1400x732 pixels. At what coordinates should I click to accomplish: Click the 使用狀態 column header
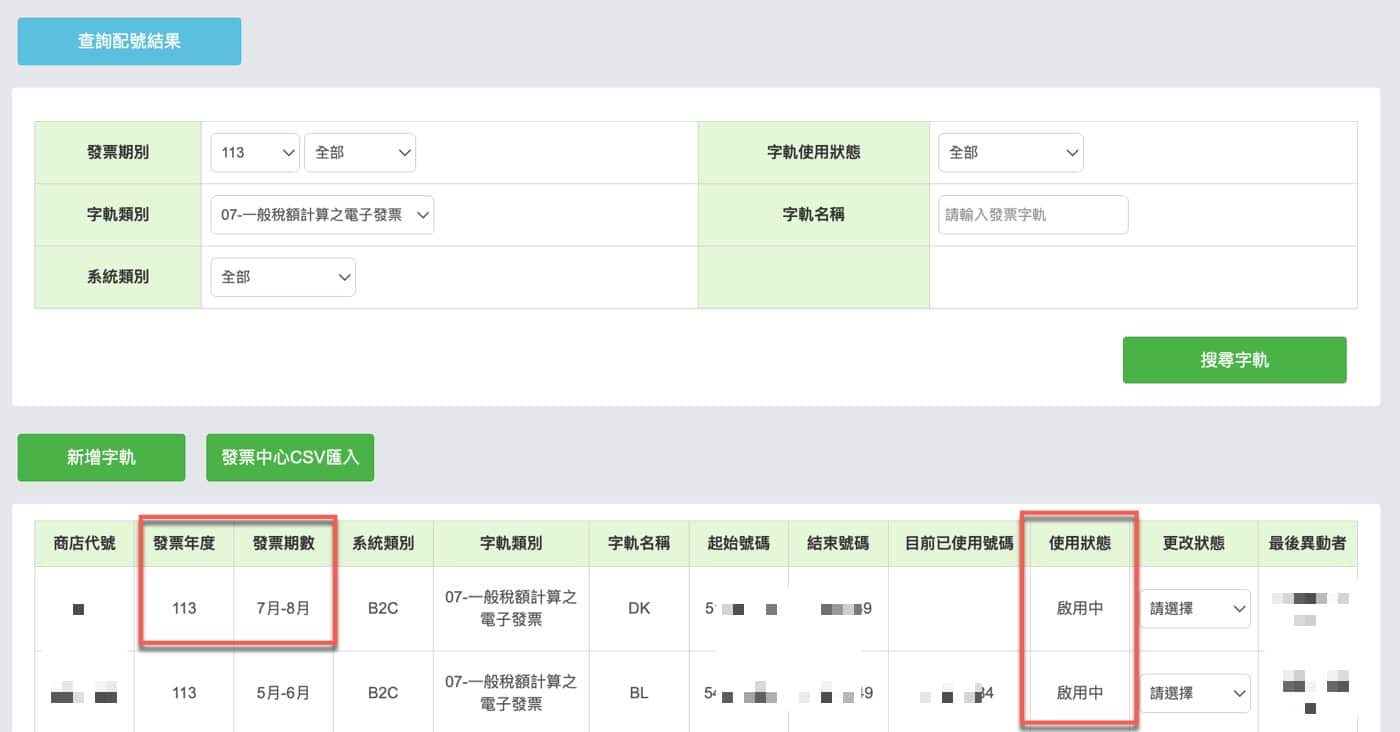click(x=1080, y=543)
